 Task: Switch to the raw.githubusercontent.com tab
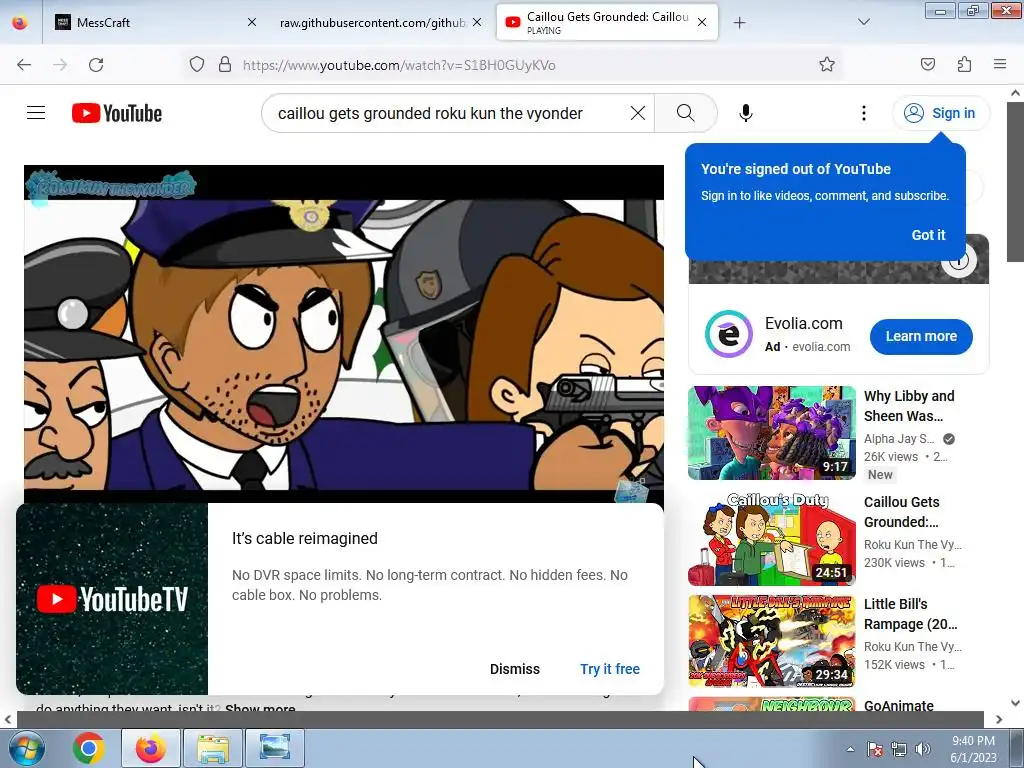pyautogui.click(x=372, y=22)
